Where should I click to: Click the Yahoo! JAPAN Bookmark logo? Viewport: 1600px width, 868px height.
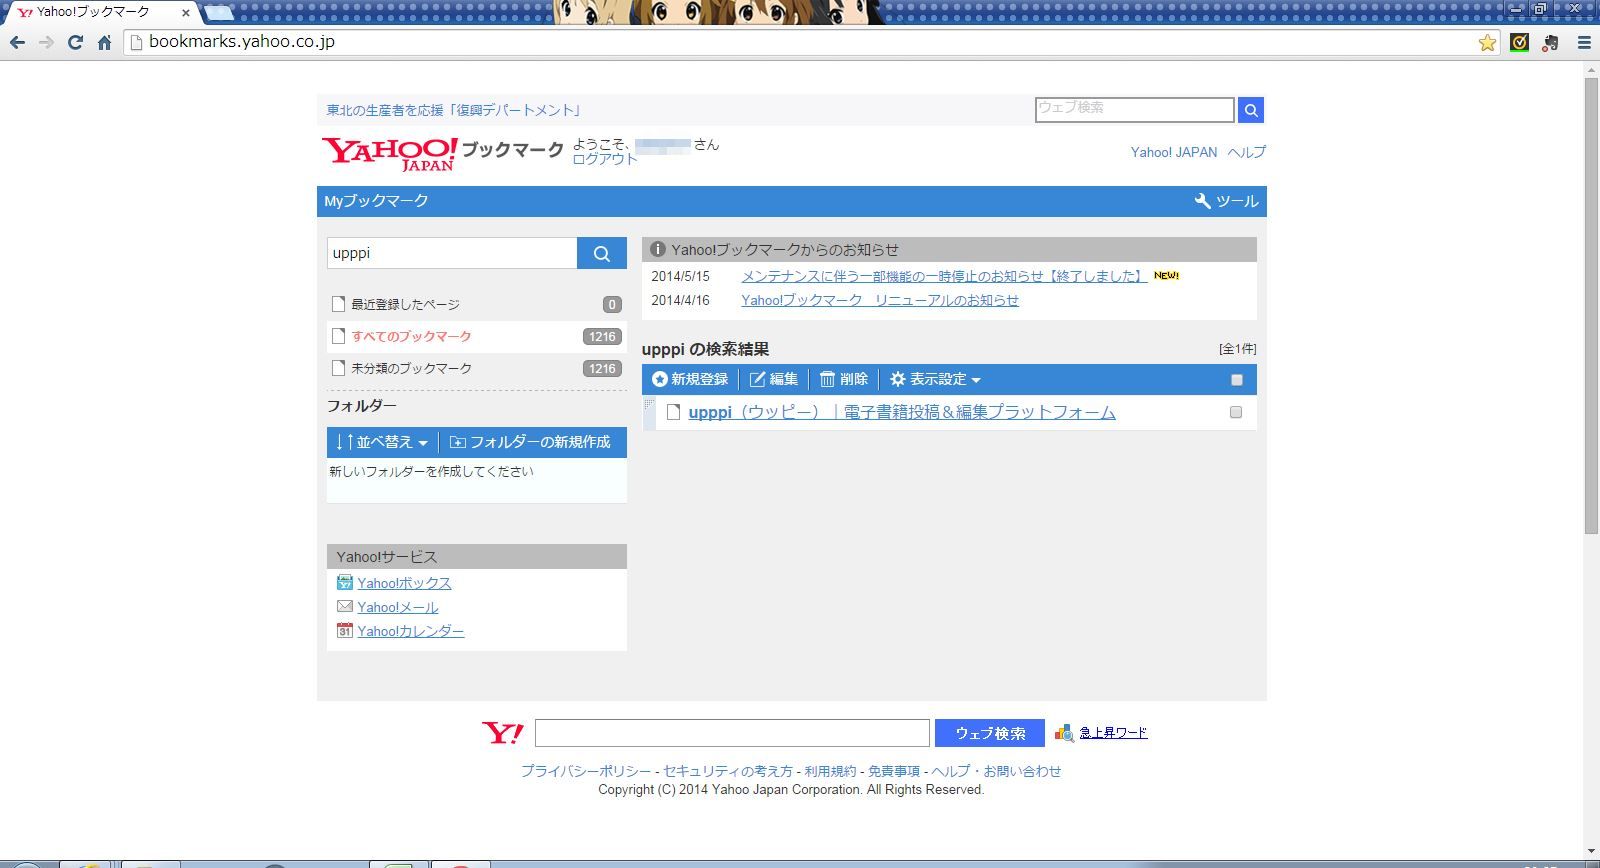pyautogui.click(x=443, y=153)
